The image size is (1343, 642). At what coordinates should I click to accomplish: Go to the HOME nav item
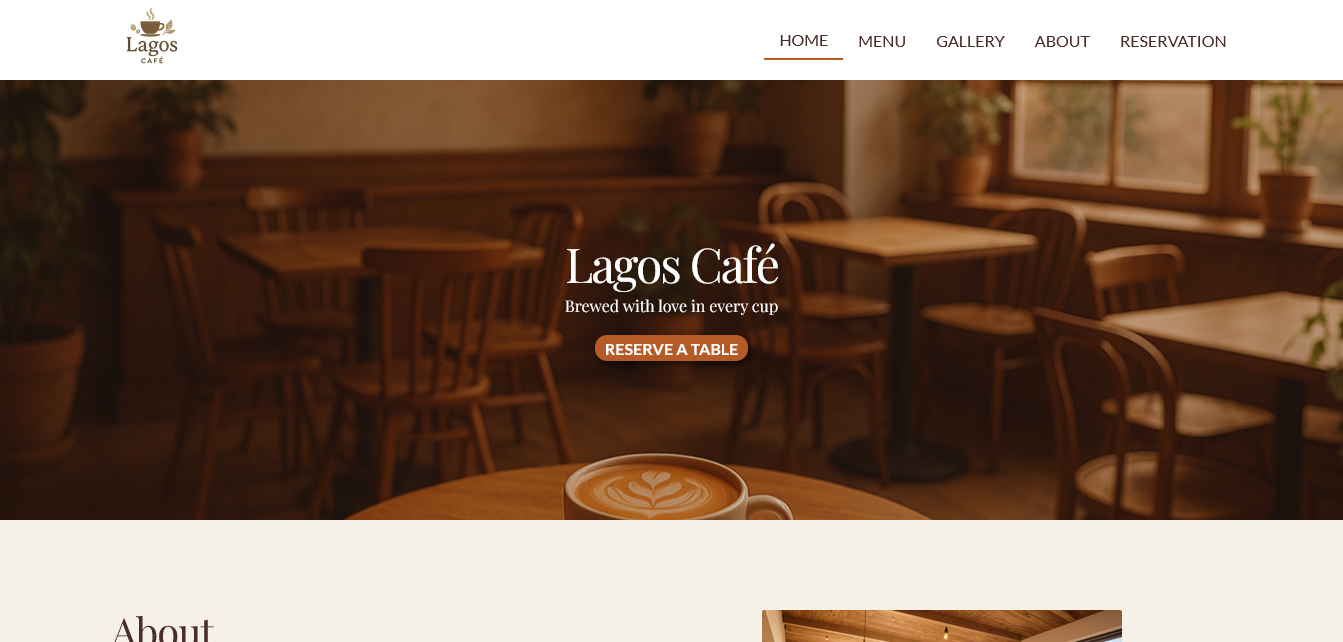point(803,41)
